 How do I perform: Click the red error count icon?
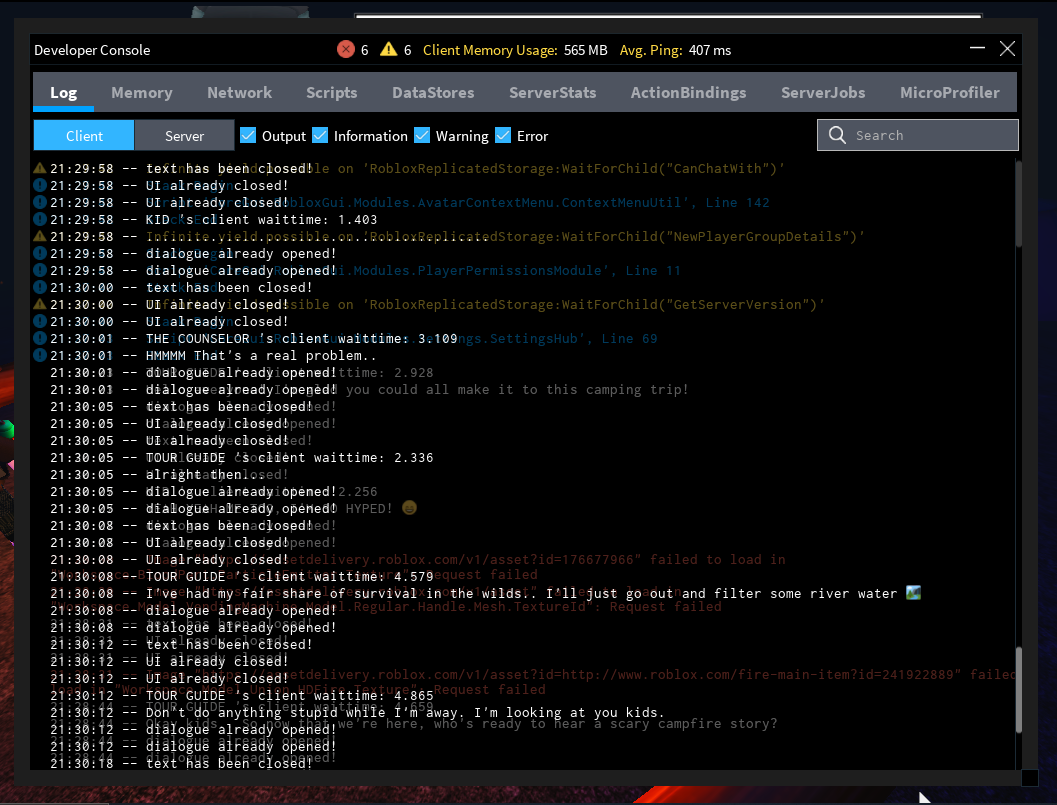tap(346, 49)
